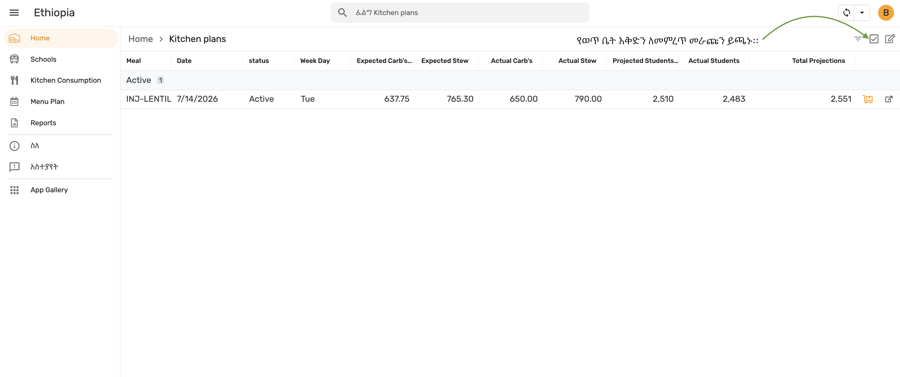Sort by the Actual Carb's column header
Image resolution: width=900 pixels, height=377 pixels.
[x=512, y=61]
